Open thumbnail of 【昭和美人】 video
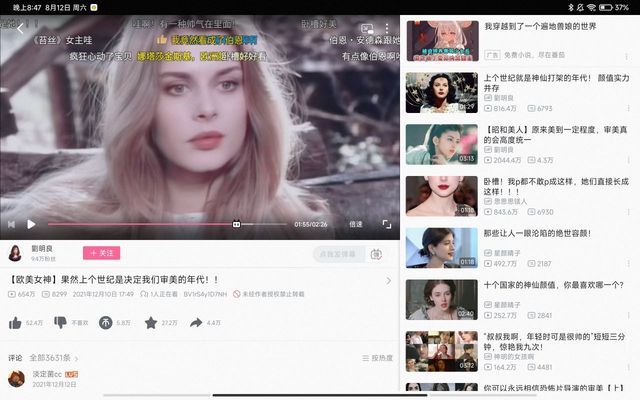Viewport: 640px width, 400px height. (x=442, y=144)
